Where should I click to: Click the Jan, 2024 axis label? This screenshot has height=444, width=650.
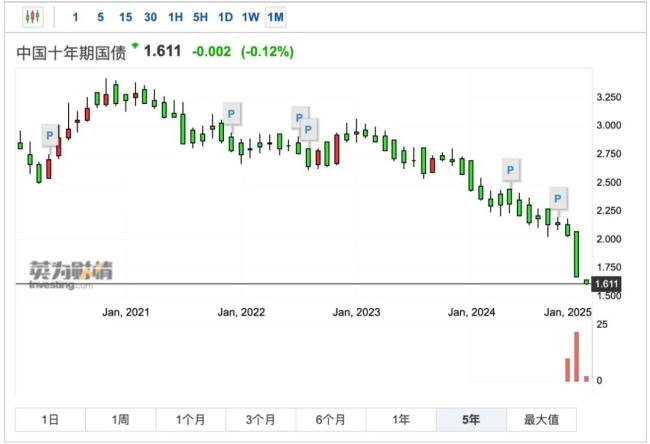click(472, 312)
